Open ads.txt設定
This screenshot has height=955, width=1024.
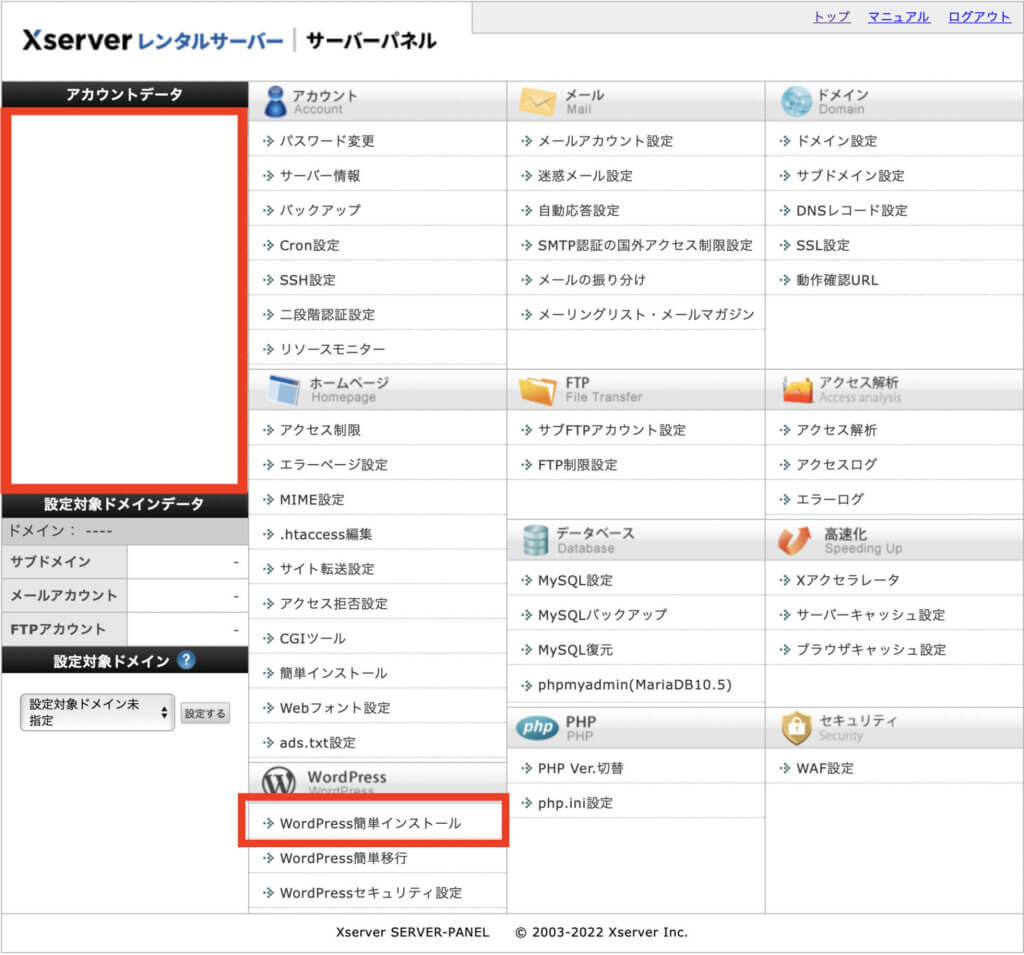[x=317, y=743]
